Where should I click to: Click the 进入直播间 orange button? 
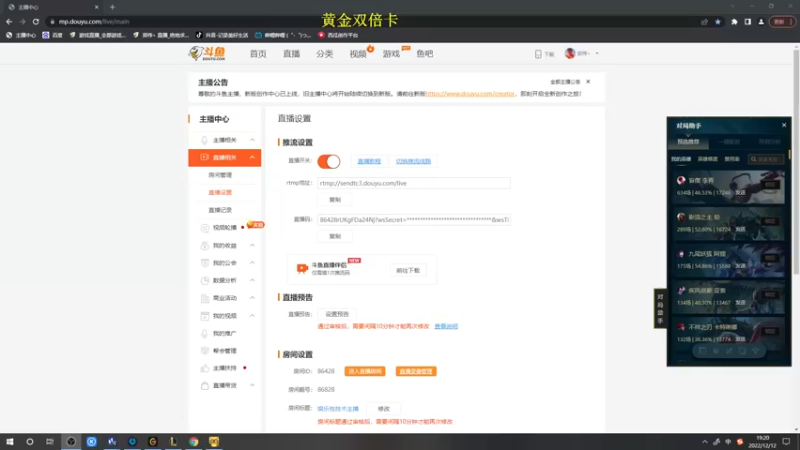pyautogui.click(x=365, y=371)
